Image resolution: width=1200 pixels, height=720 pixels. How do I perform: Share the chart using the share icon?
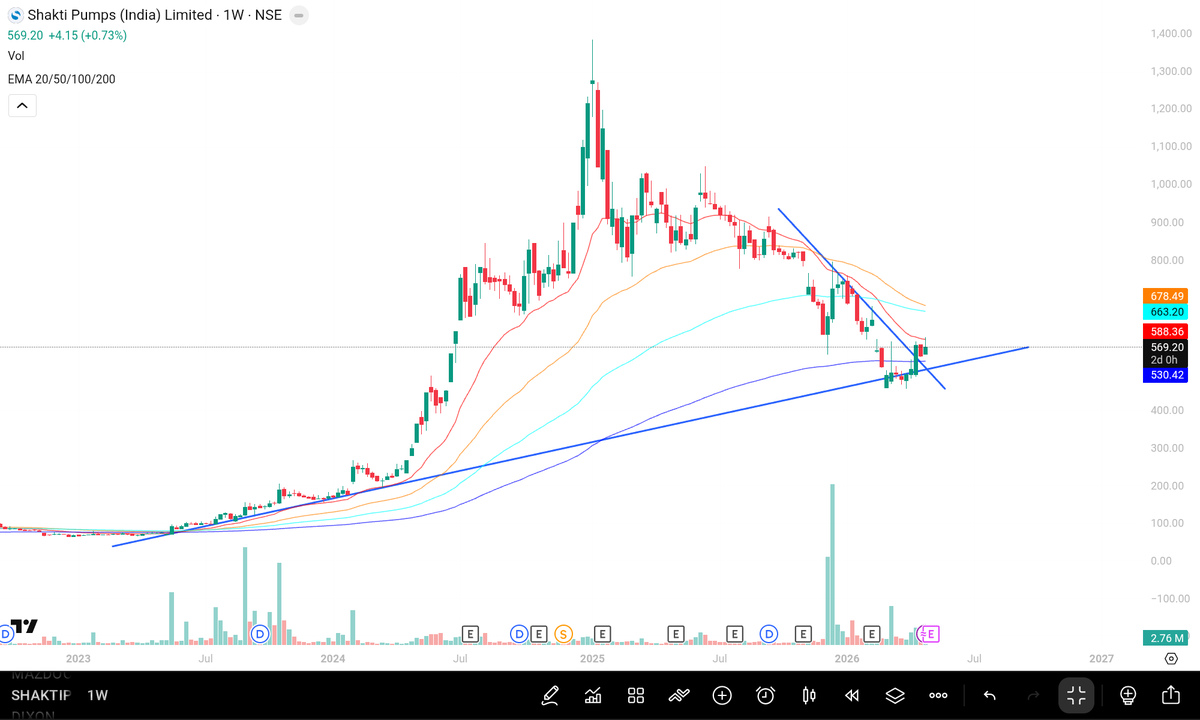click(x=1170, y=695)
